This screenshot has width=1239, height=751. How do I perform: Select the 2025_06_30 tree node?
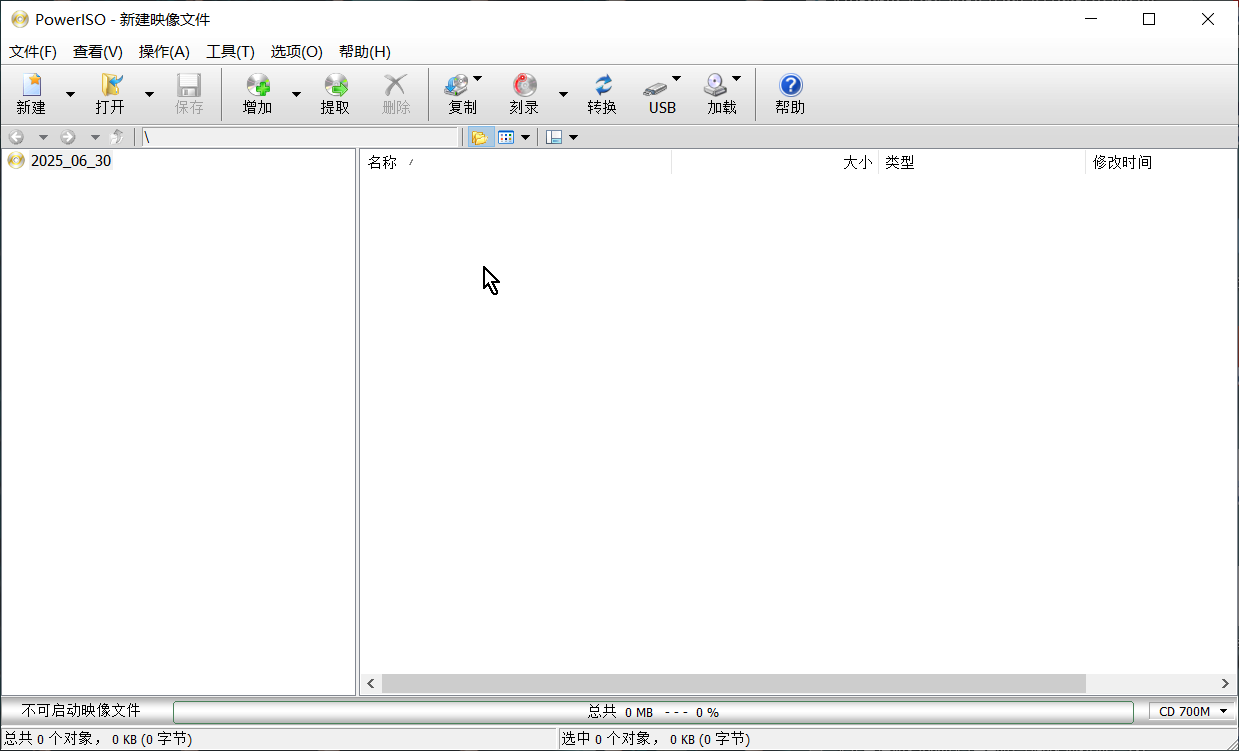click(70, 161)
